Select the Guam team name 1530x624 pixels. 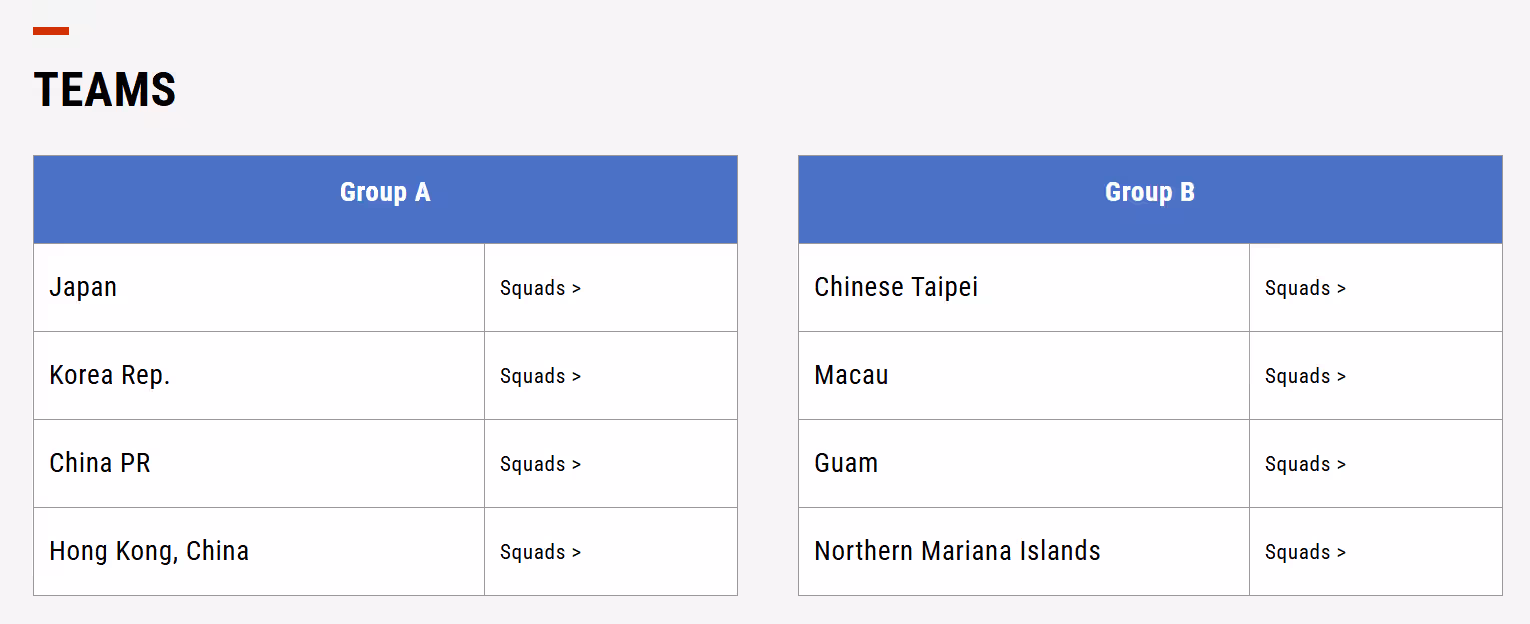click(846, 464)
